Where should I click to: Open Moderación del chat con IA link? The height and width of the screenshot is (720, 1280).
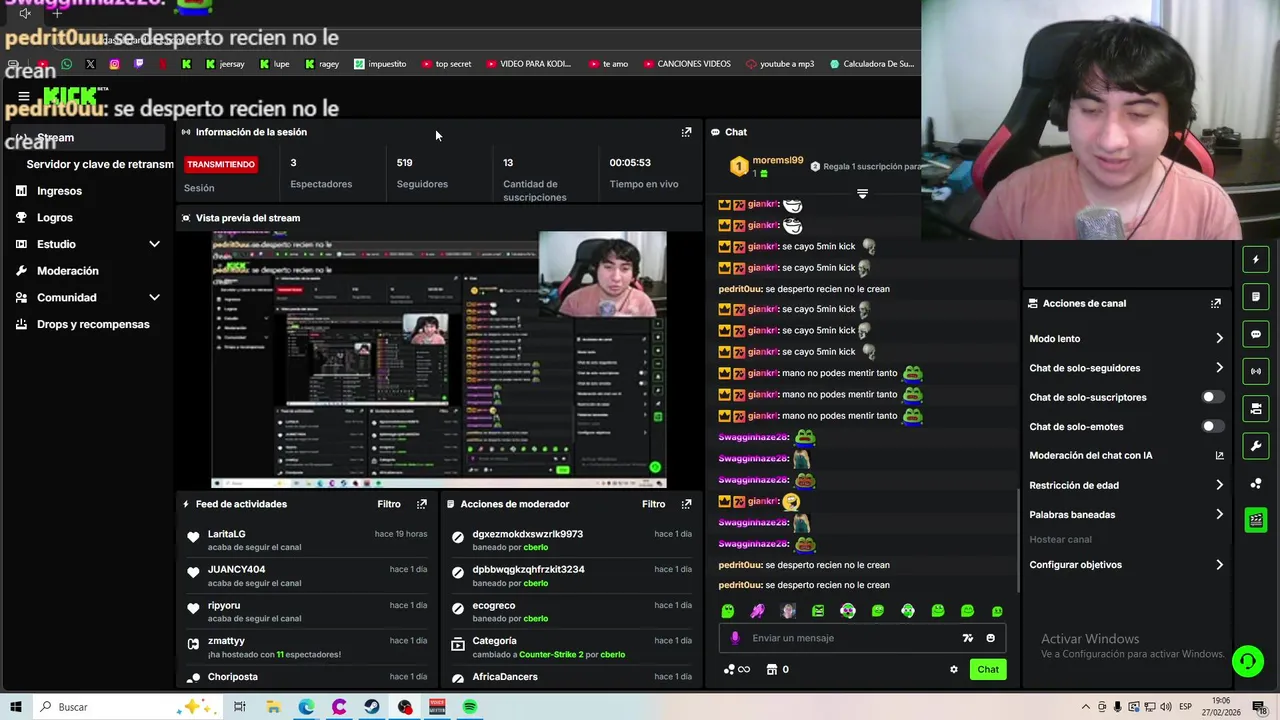coord(1126,455)
